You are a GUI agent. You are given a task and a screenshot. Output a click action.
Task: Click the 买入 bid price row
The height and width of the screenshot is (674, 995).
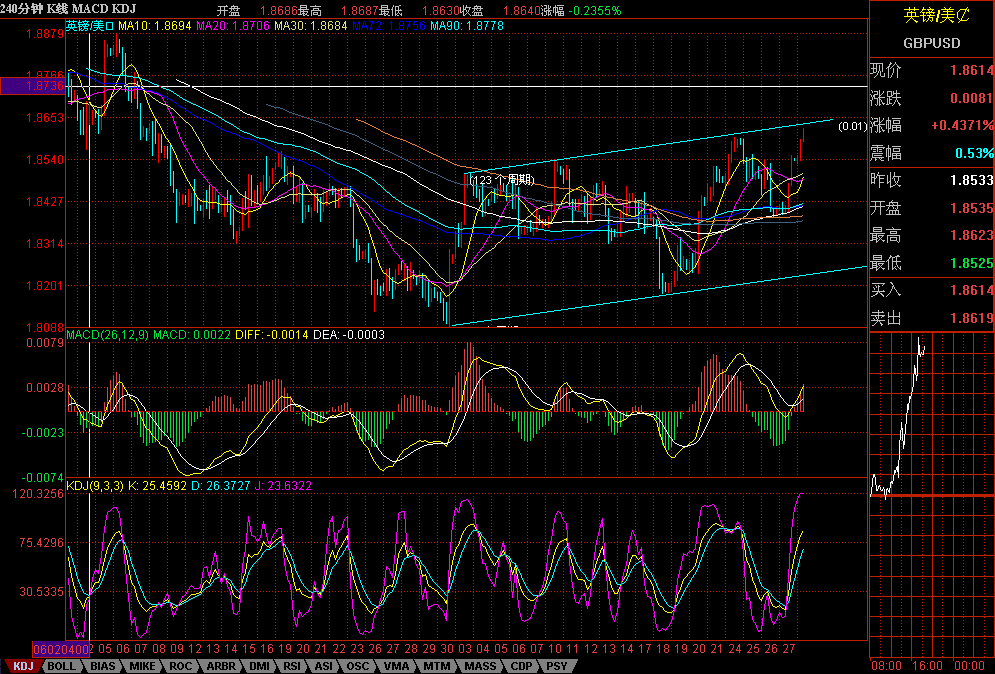pyautogui.click(x=932, y=290)
